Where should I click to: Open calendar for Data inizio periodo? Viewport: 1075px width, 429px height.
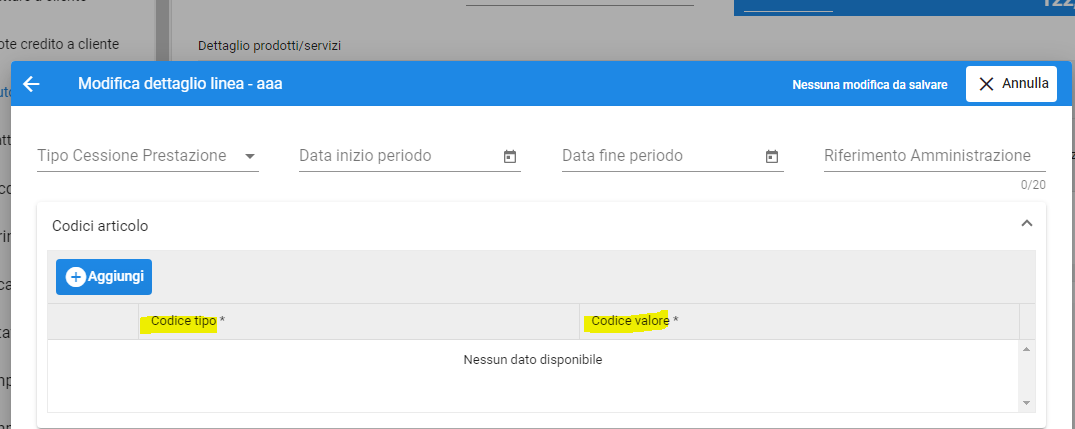coord(509,156)
